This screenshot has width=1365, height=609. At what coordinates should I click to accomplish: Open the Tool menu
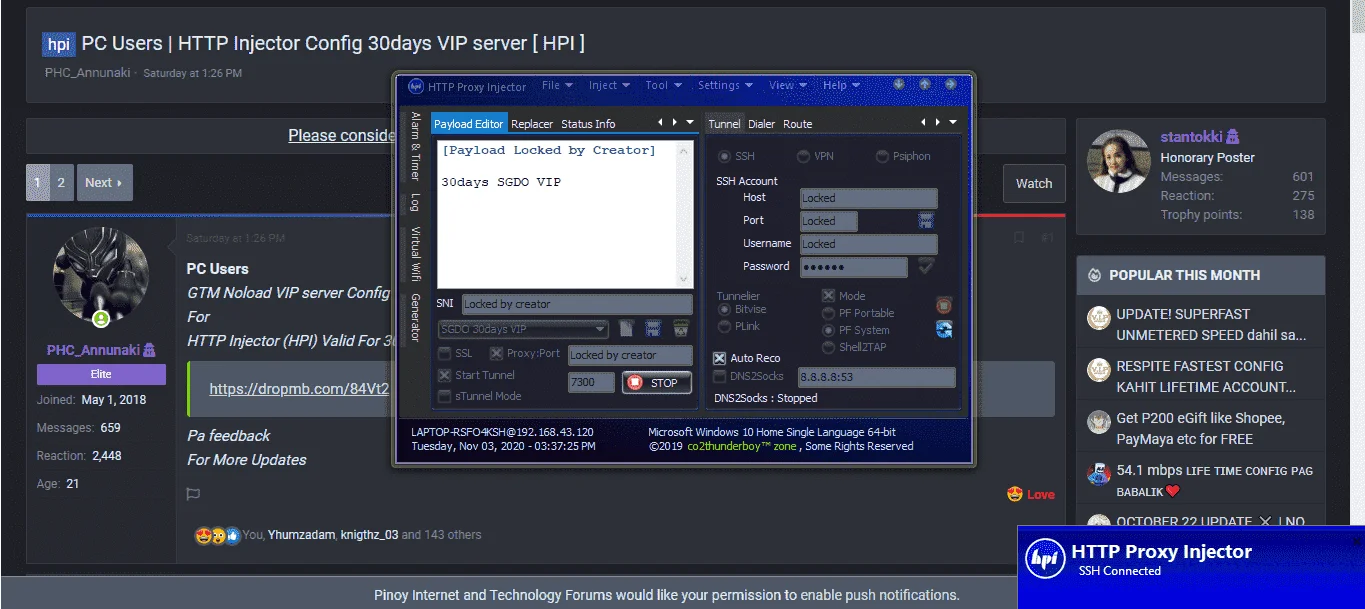(x=662, y=86)
